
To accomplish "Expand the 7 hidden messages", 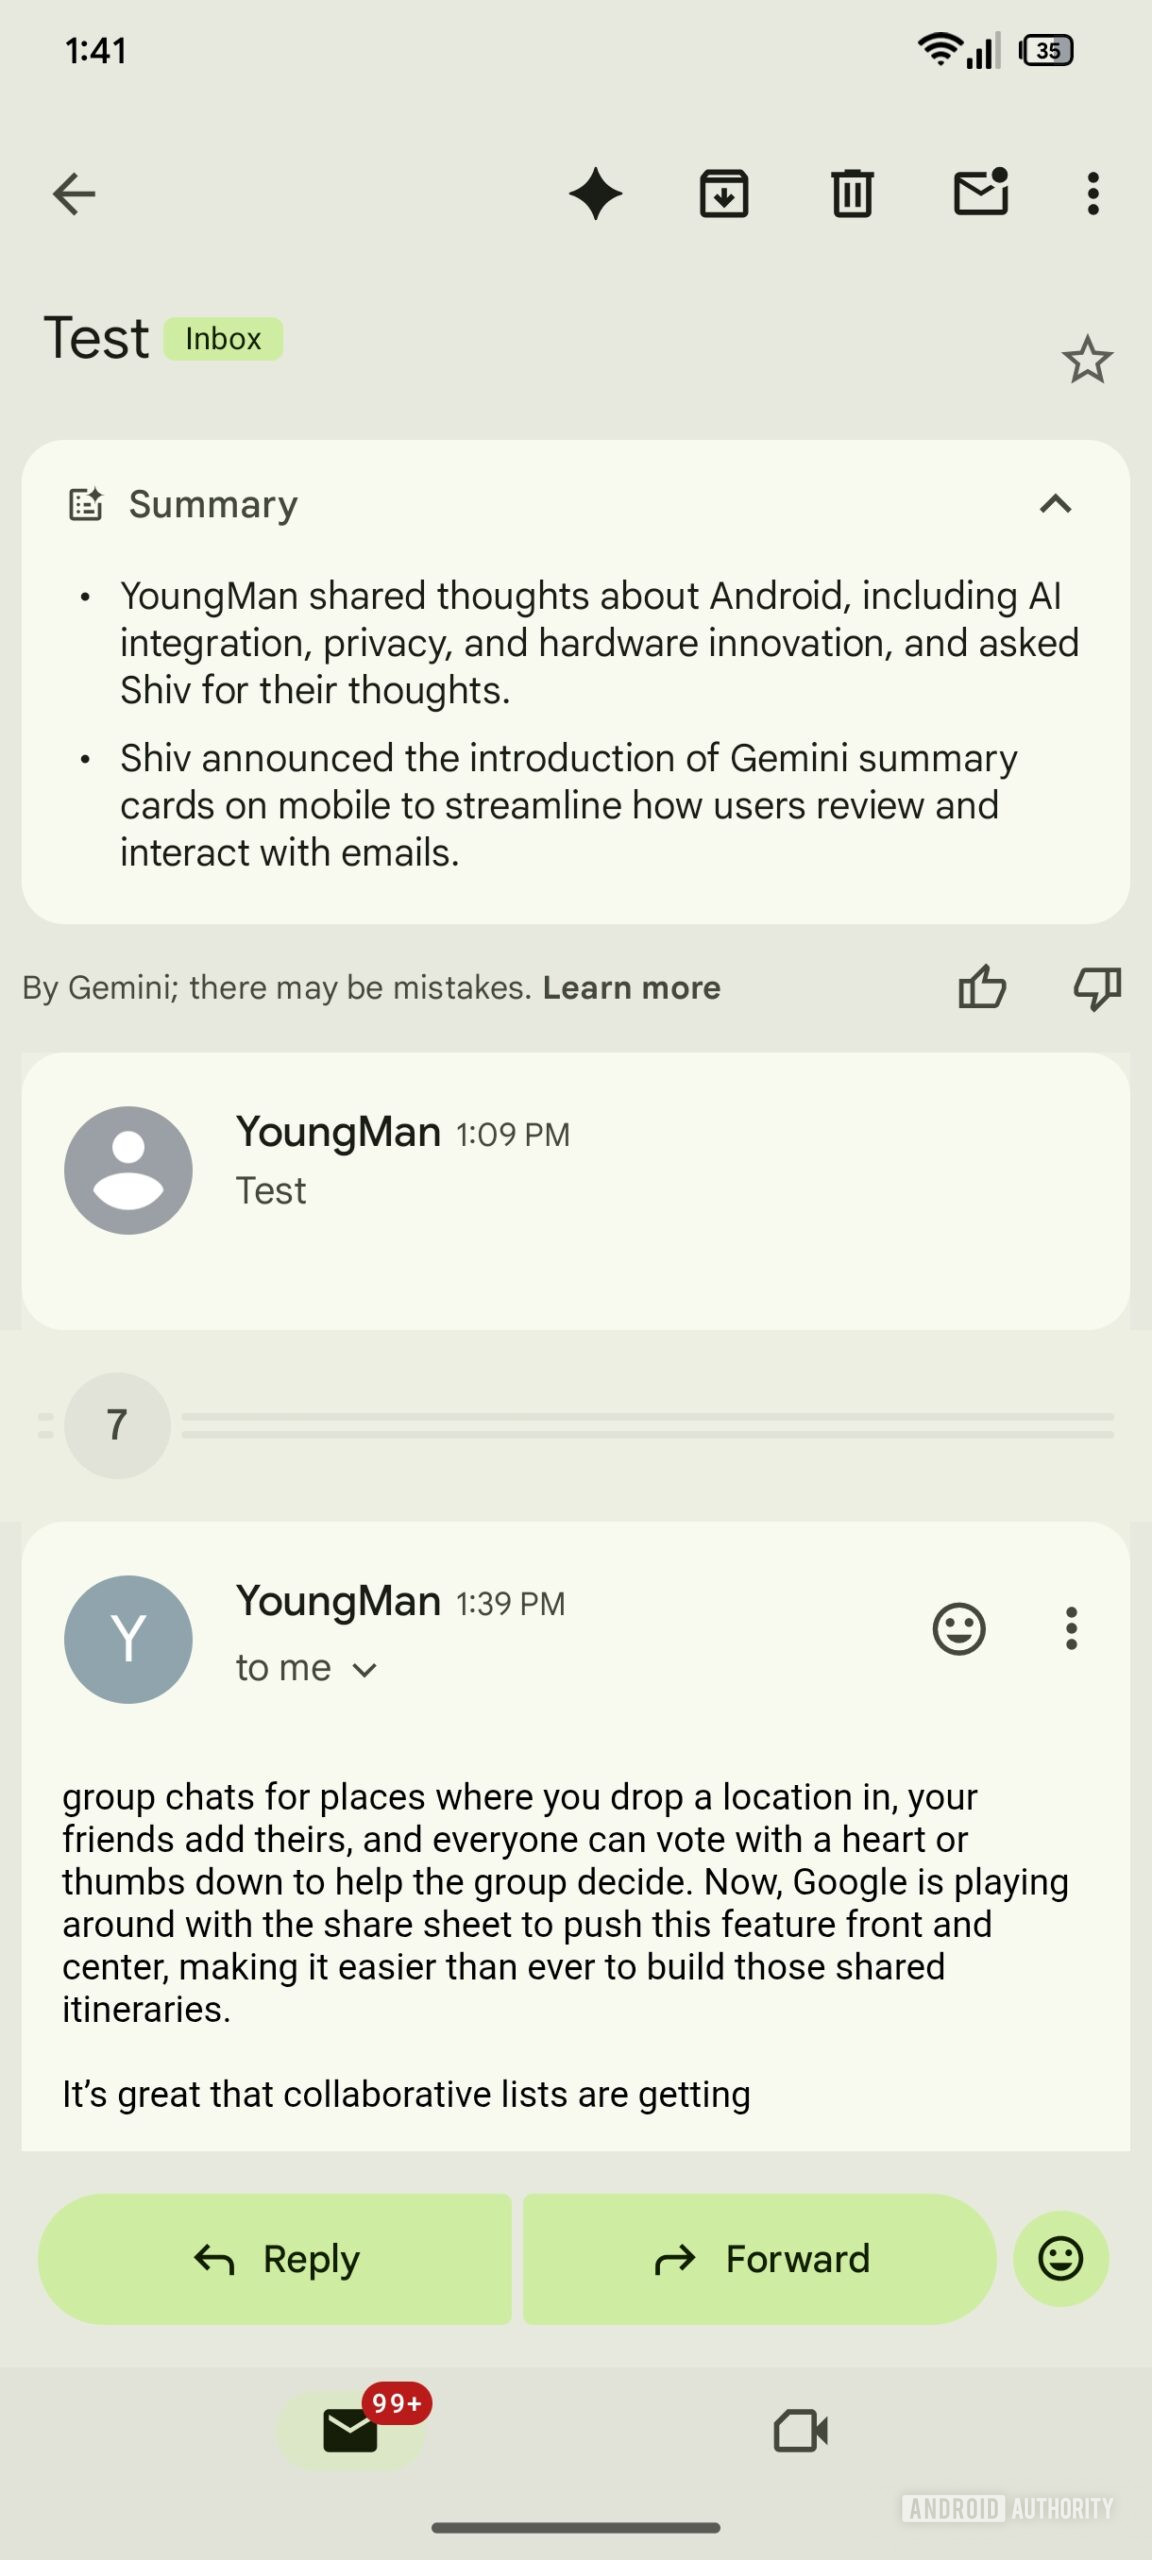I will [x=117, y=1425].
